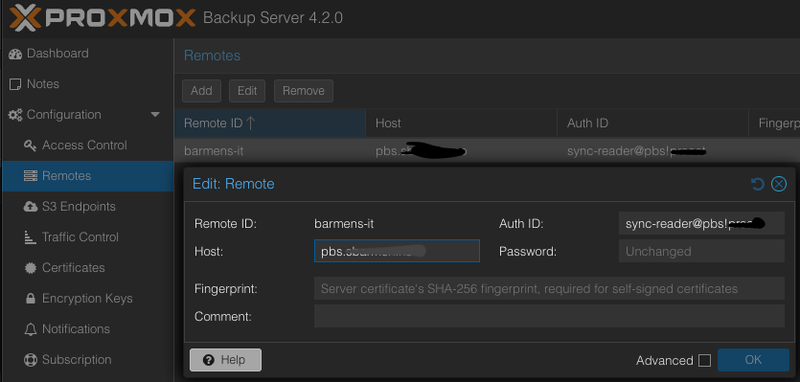Open Help for remote editing
The width and height of the screenshot is (800, 382).
tap(226, 360)
